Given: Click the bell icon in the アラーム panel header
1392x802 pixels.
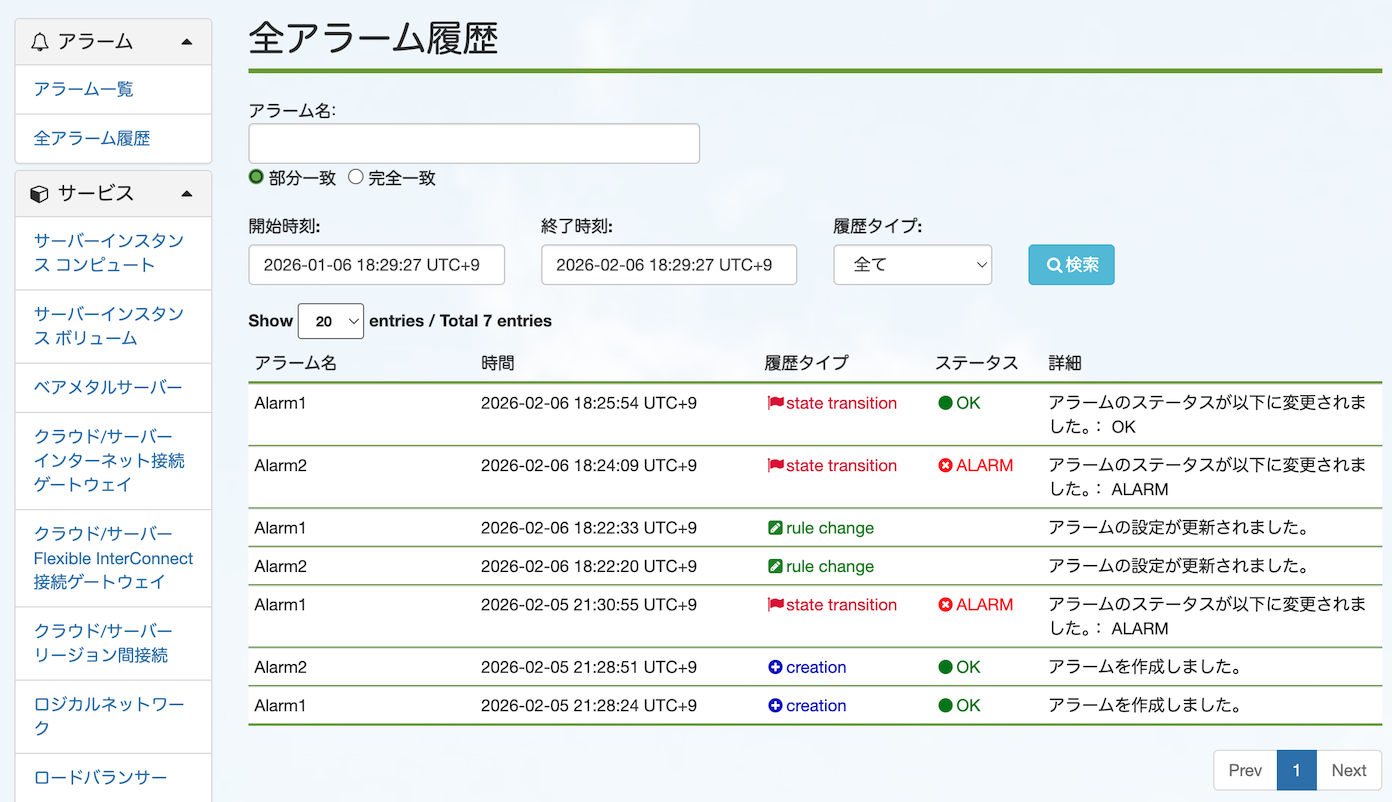Looking at the screenshot, I should 40,41.
